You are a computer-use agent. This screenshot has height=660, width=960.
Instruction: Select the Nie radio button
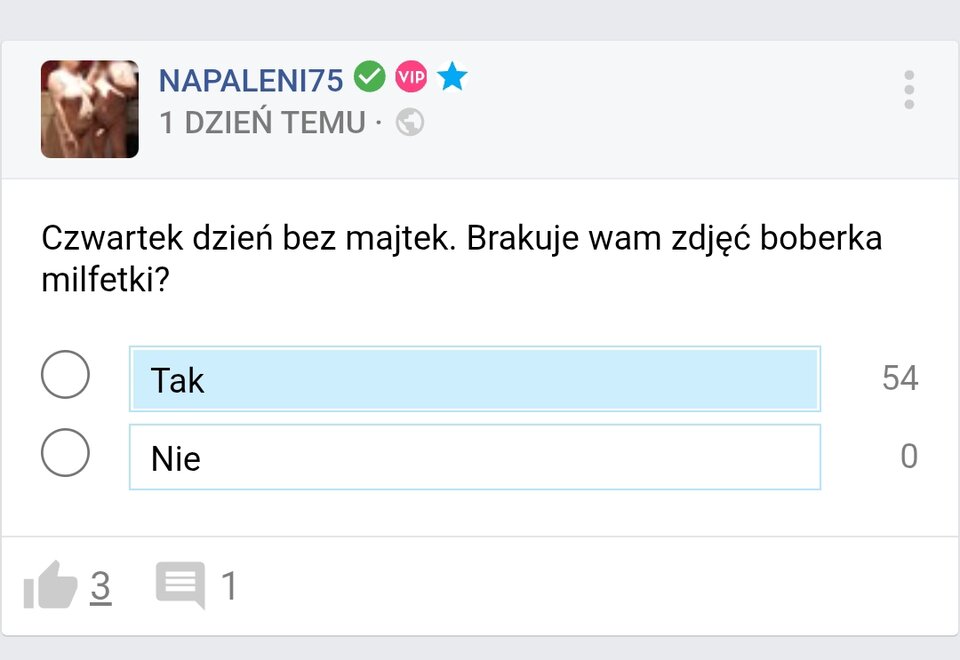click(65, 453)
